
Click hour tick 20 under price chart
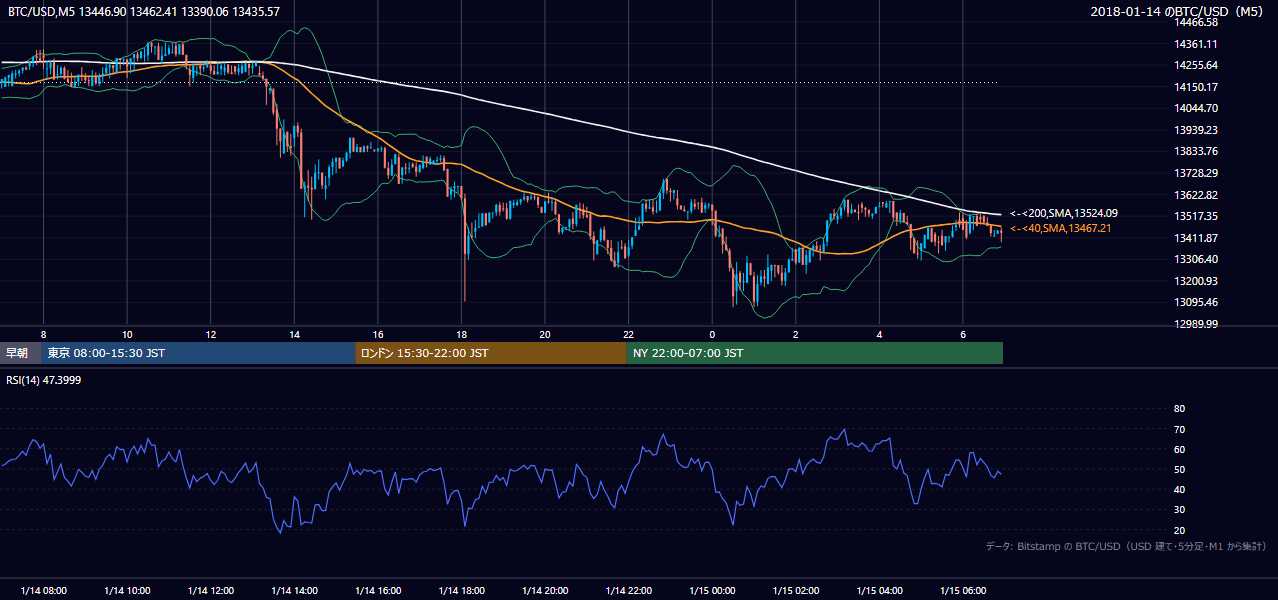click(x=544, y=334)
